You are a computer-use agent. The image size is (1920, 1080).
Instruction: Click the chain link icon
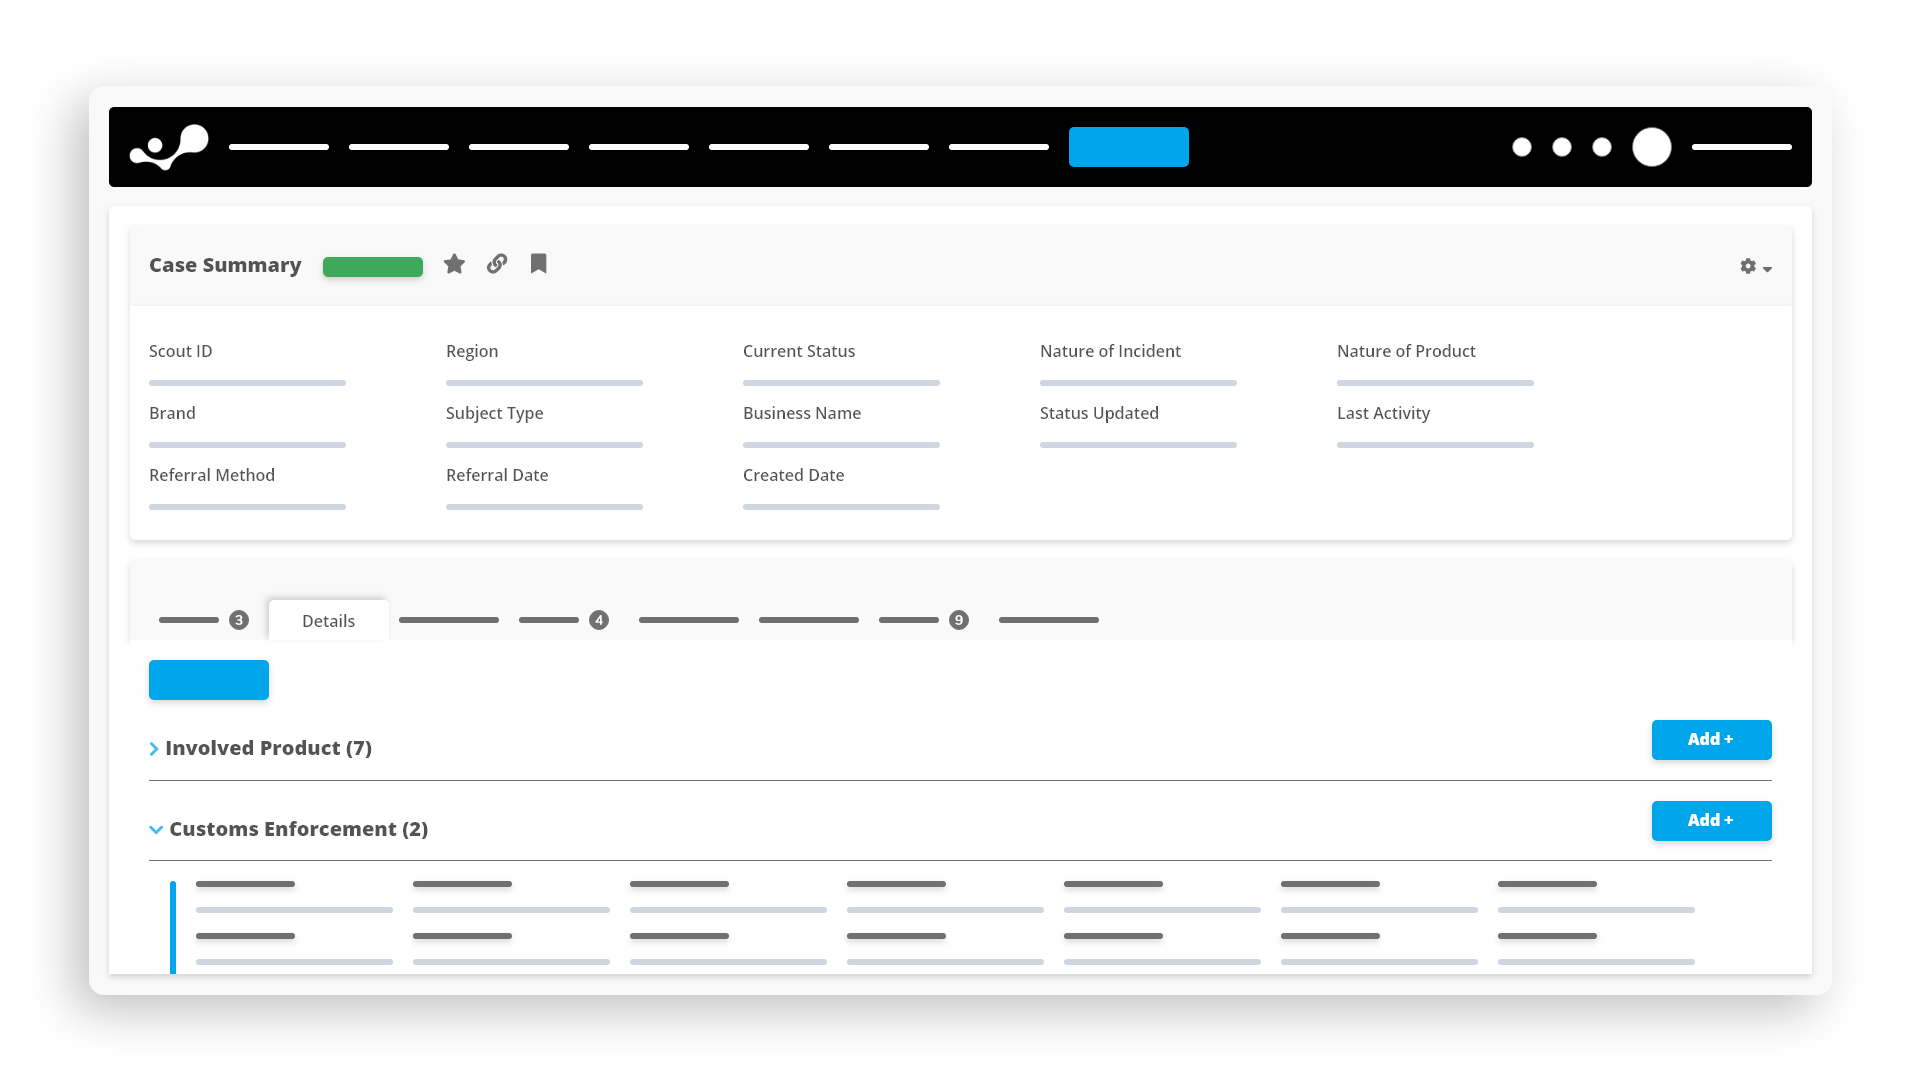pos(497,264)
